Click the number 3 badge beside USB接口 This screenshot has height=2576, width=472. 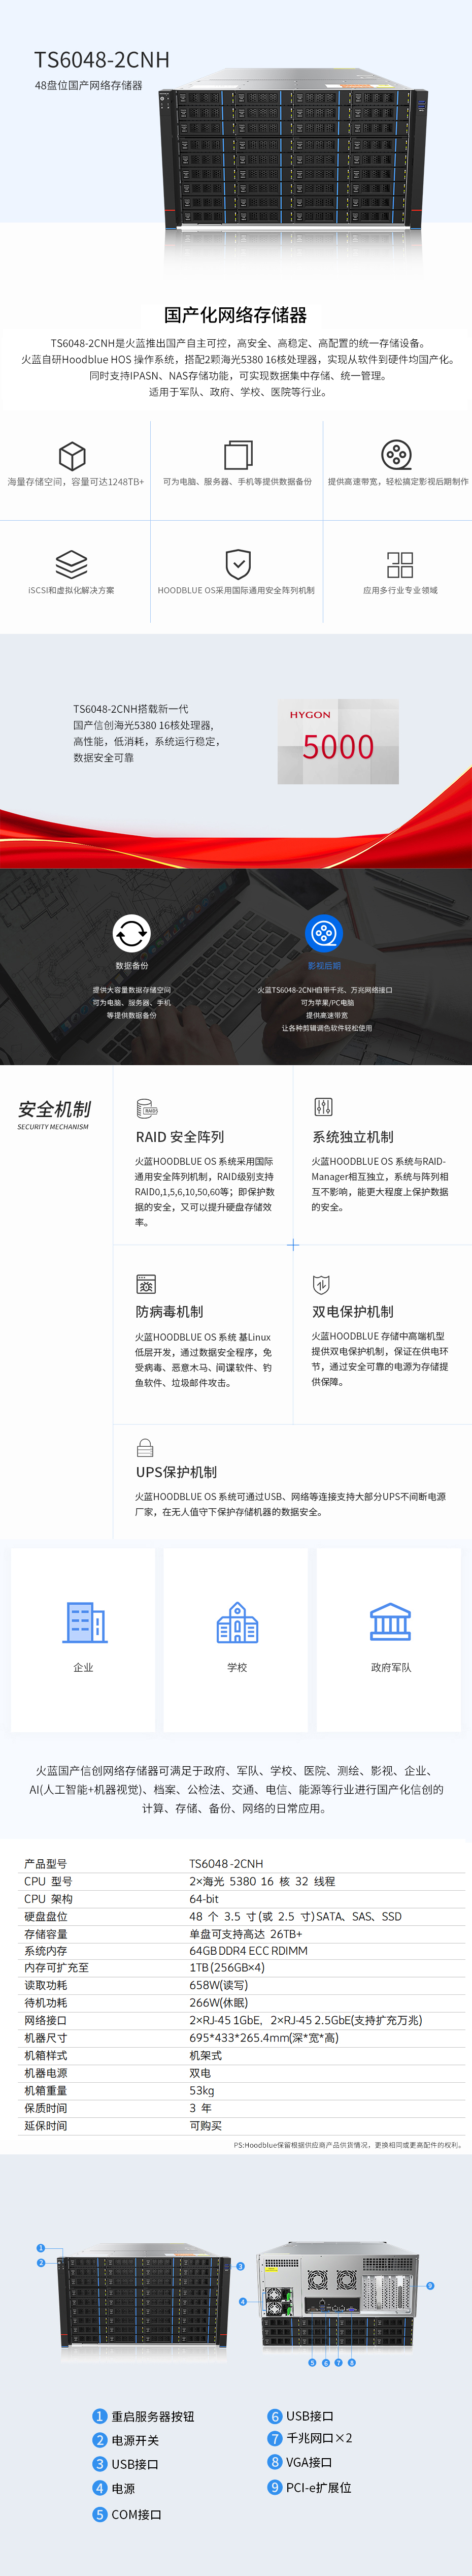coord(100,2464)
